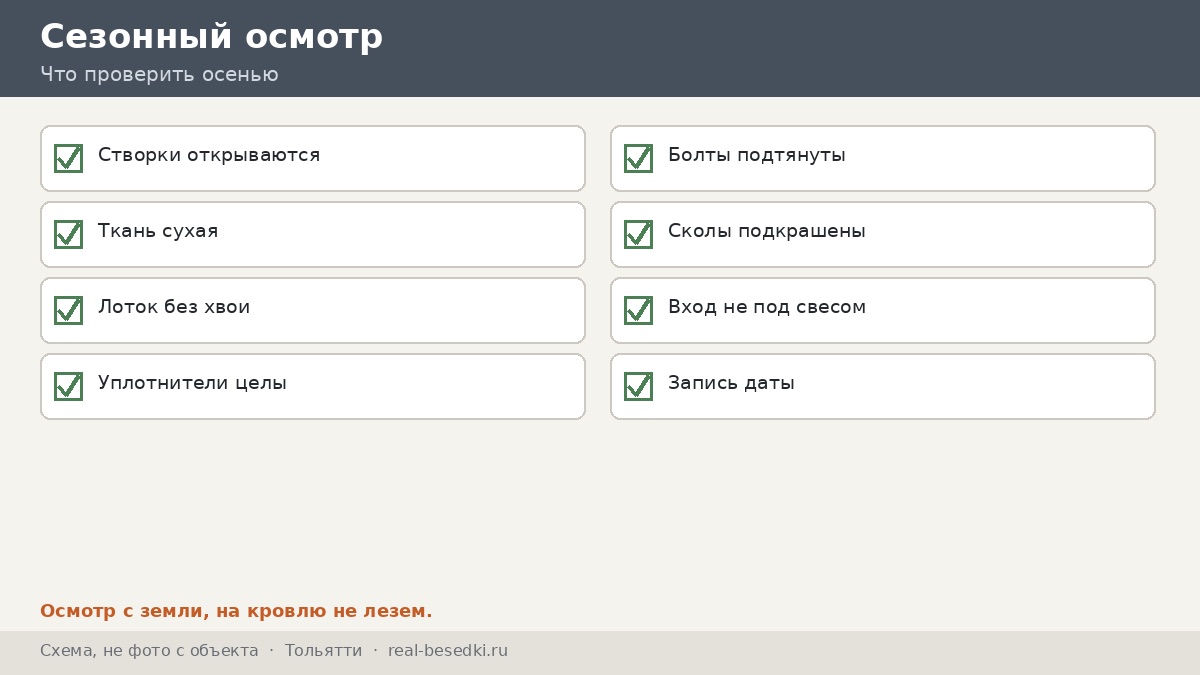Toggle the "Уплотнители целы" checkbox

tap(68, 386)
